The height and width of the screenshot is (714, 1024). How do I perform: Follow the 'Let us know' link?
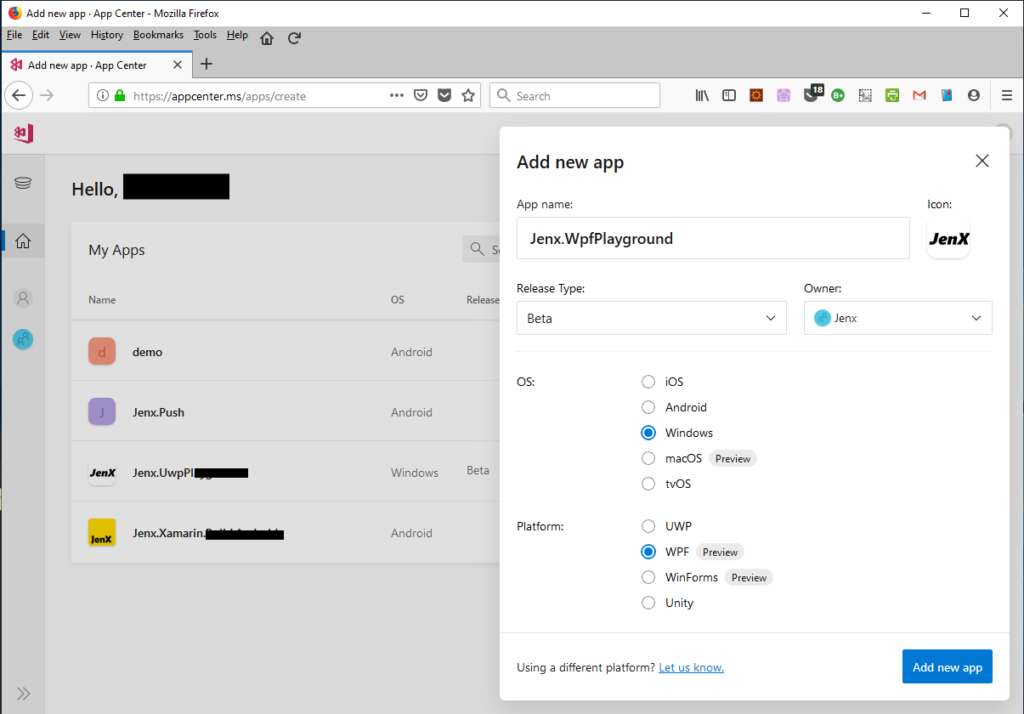pos(691,667)
